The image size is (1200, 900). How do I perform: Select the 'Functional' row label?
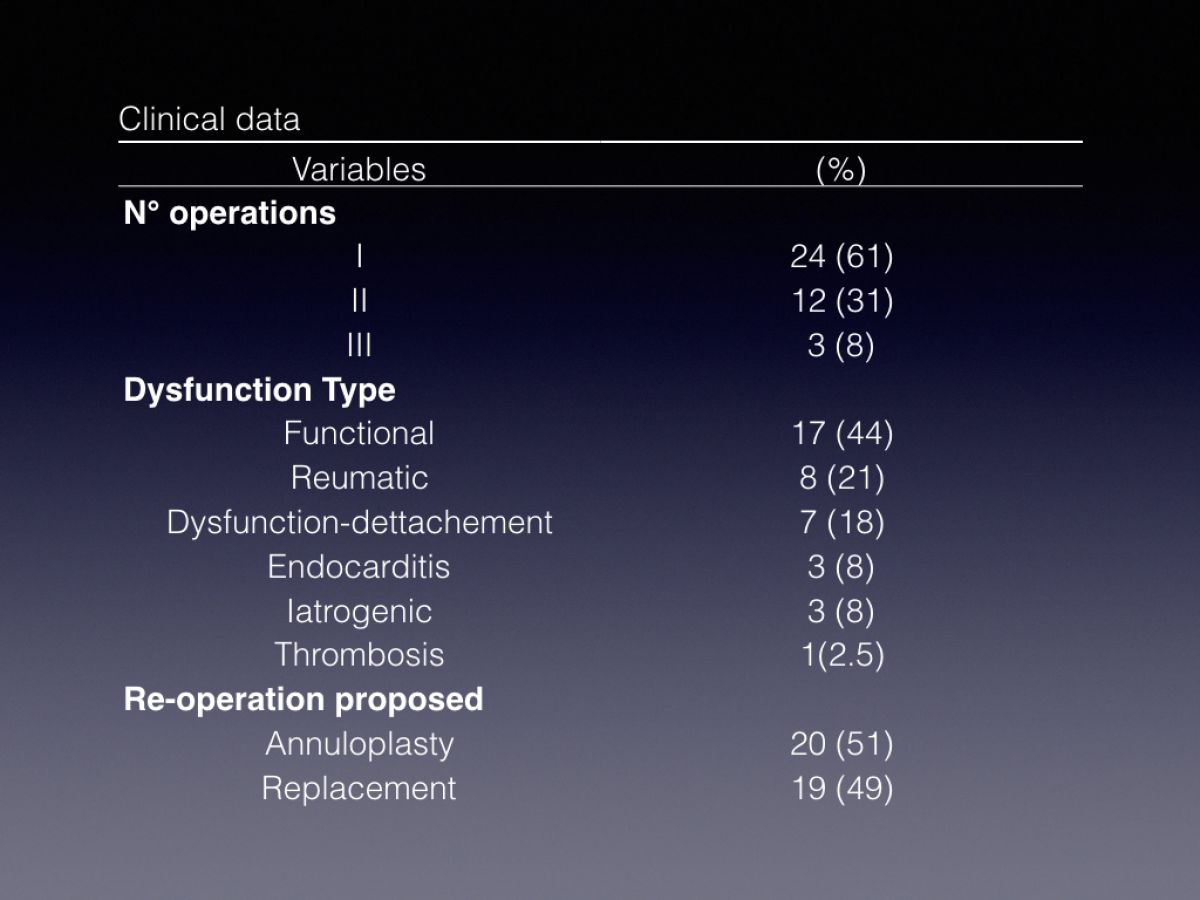click(359, 433)
